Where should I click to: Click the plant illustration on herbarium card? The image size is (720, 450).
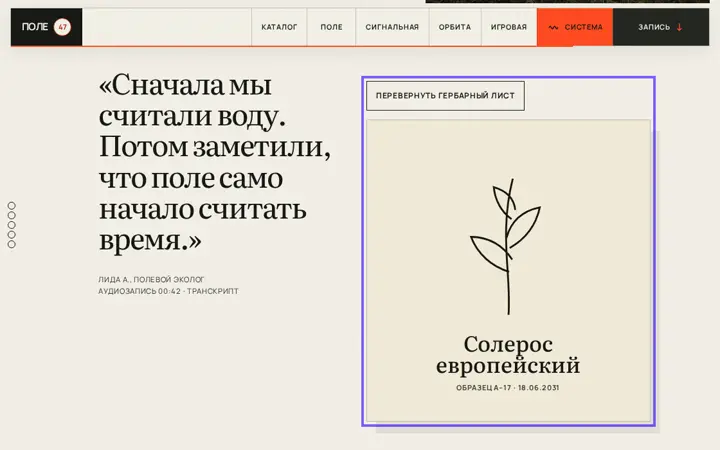coord(506,247)
